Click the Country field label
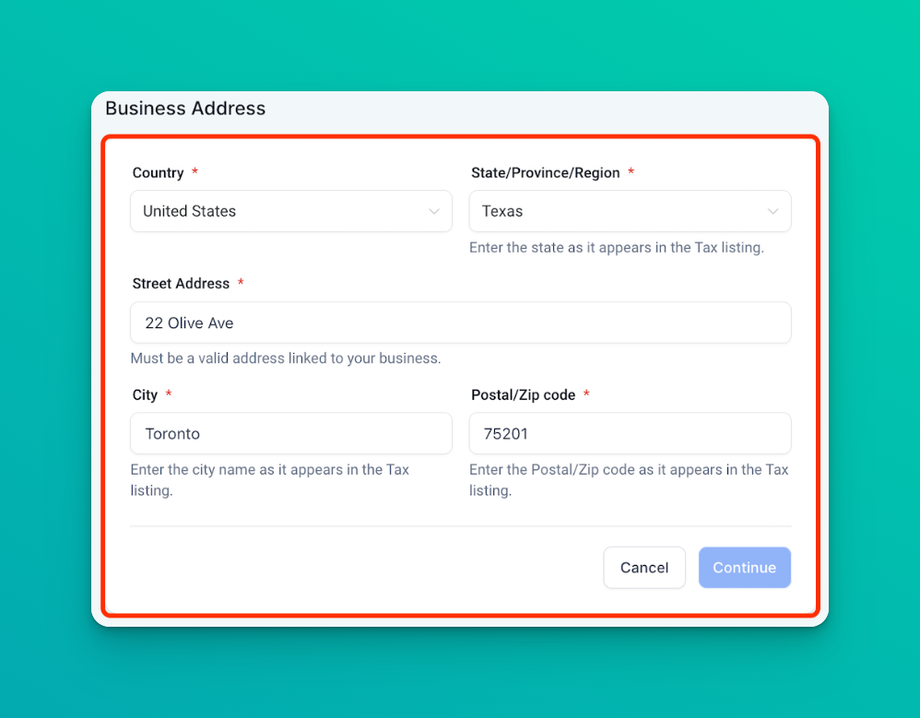The image size is (920, 718). tap(158, 173)
